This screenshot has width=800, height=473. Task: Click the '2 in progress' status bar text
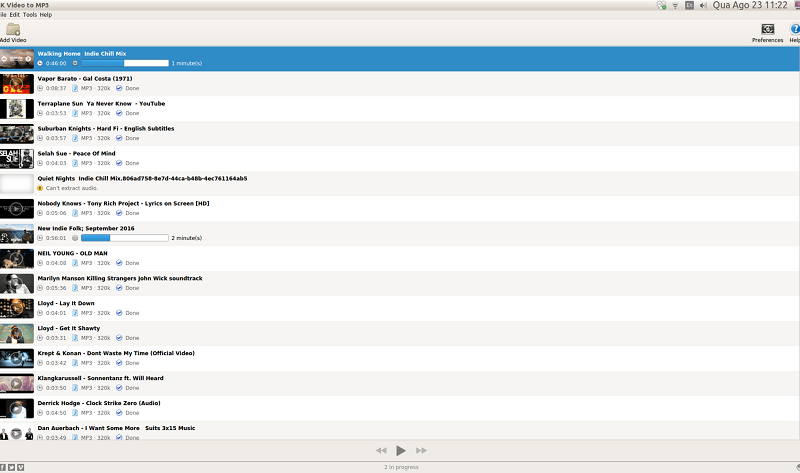click(x=401, y=467)
